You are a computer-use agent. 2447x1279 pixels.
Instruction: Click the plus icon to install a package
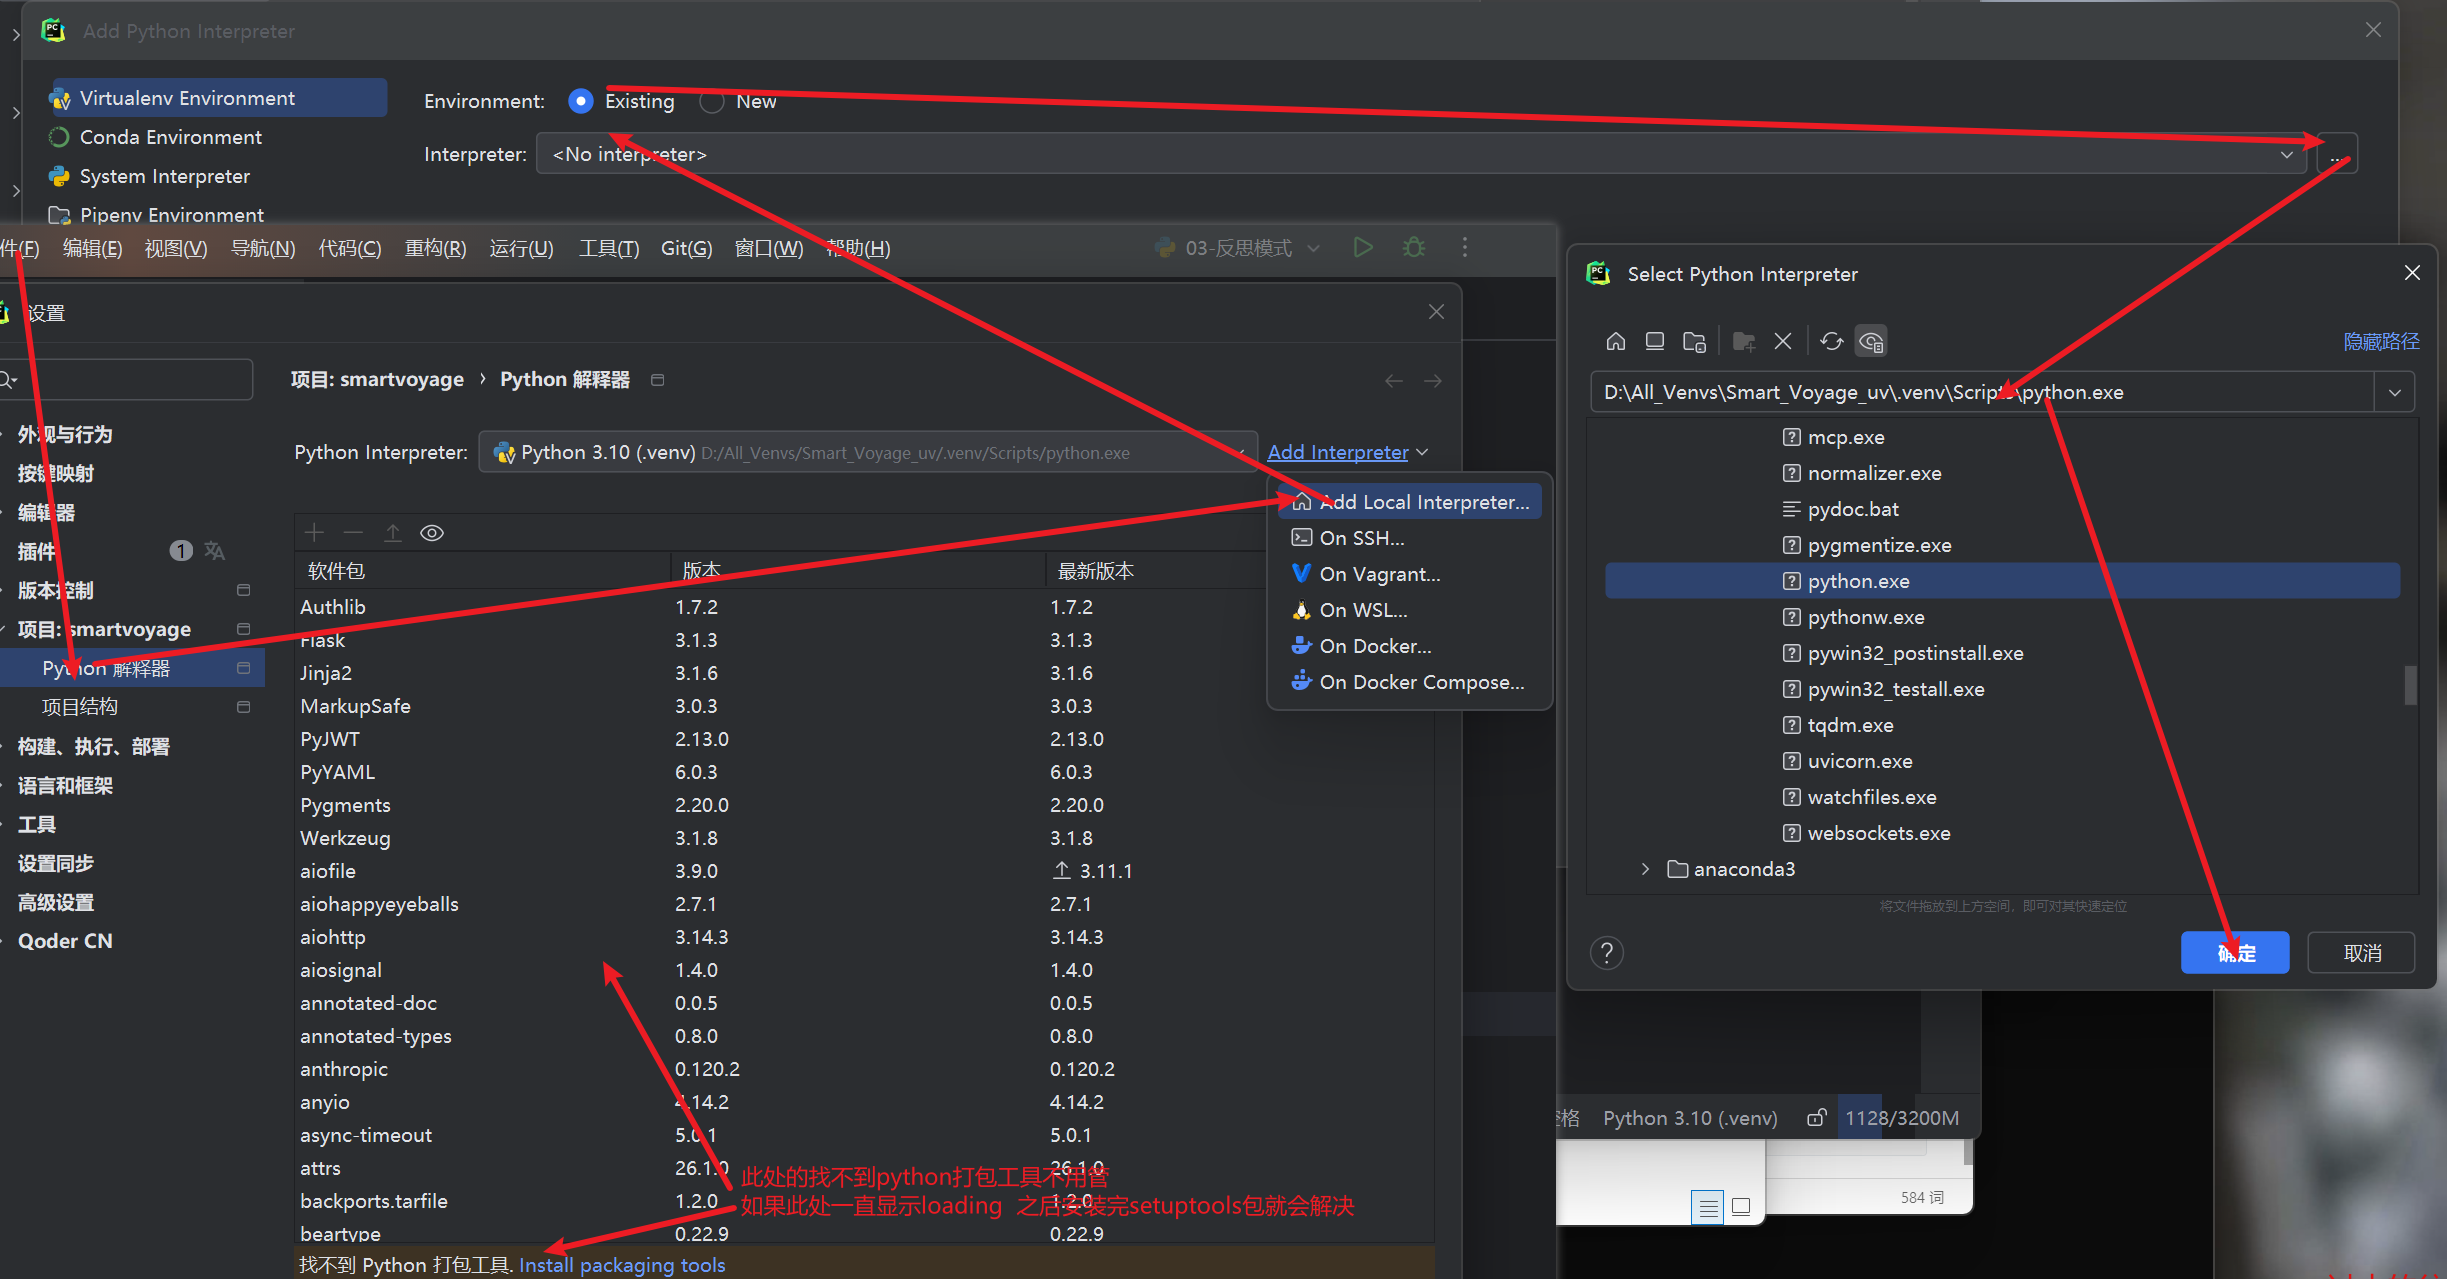pos(314,533)
